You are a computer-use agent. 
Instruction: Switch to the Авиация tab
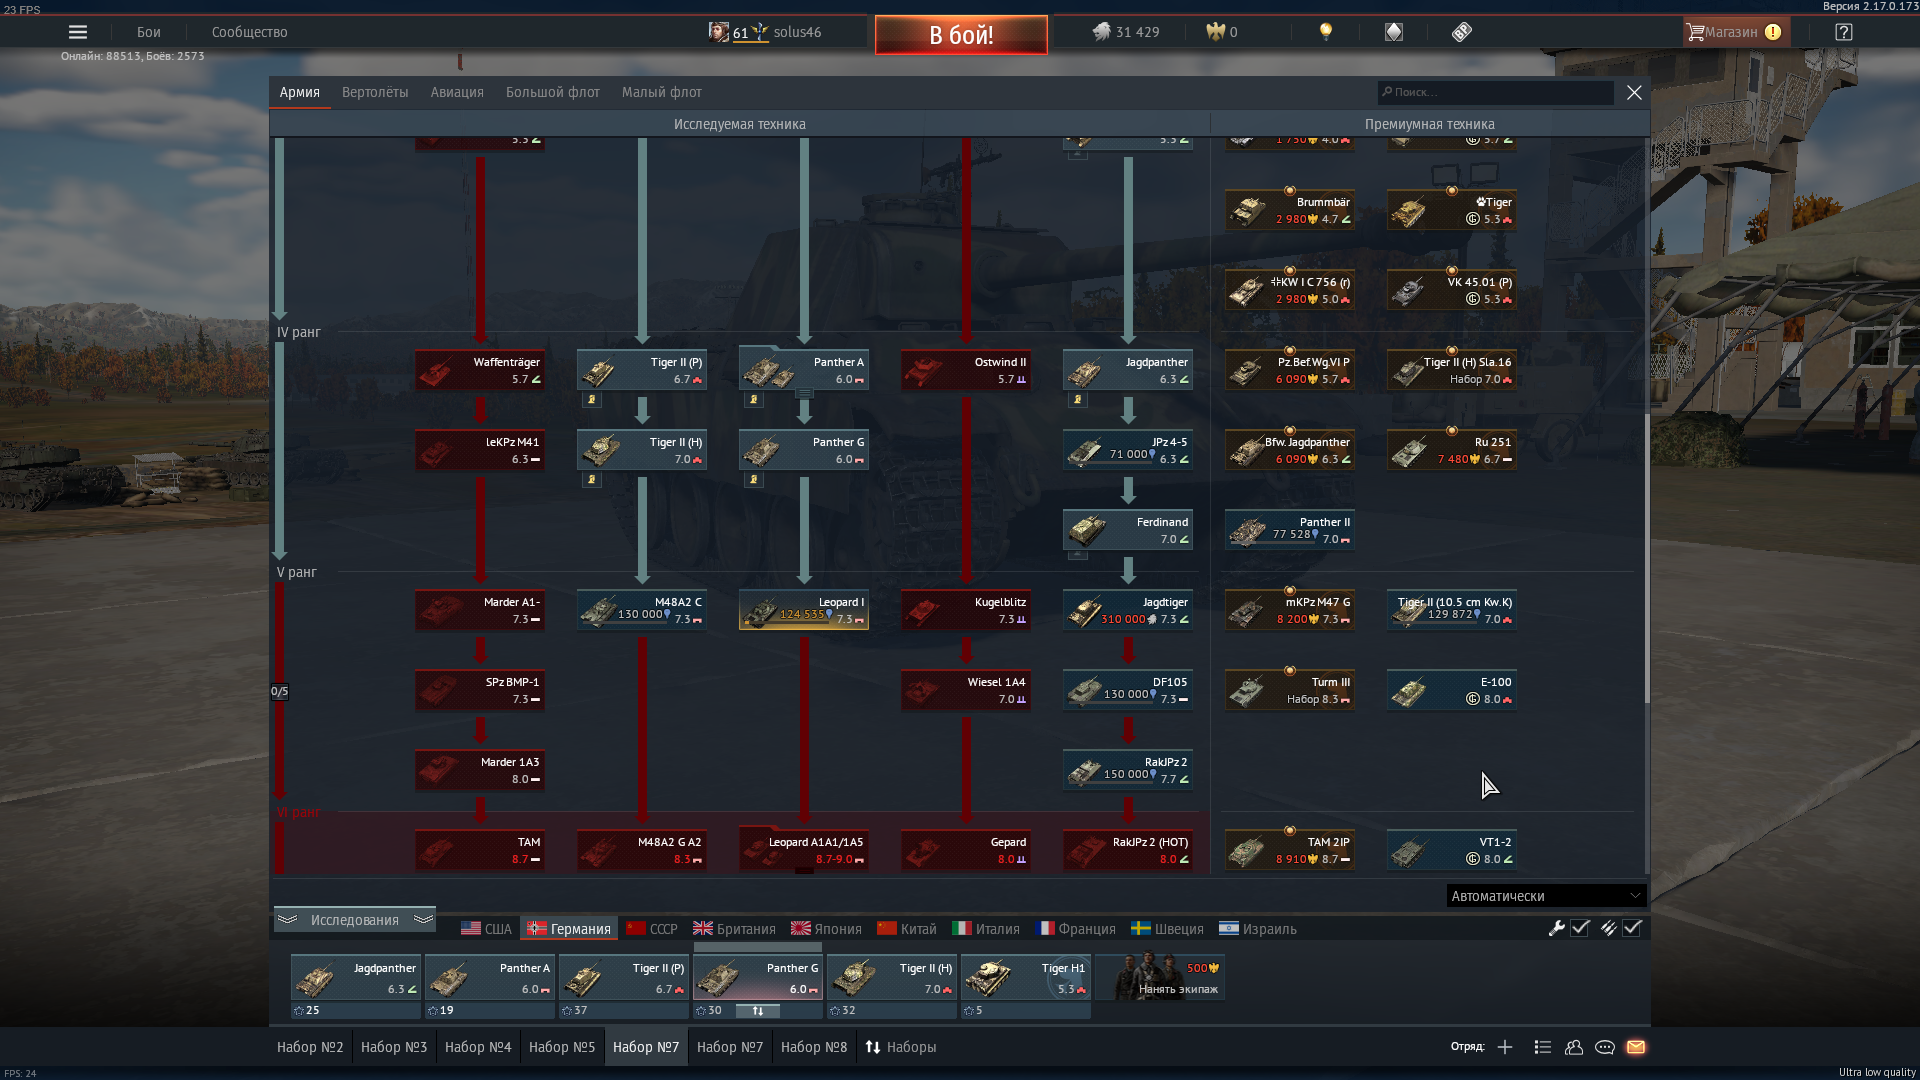pos(457,92)
